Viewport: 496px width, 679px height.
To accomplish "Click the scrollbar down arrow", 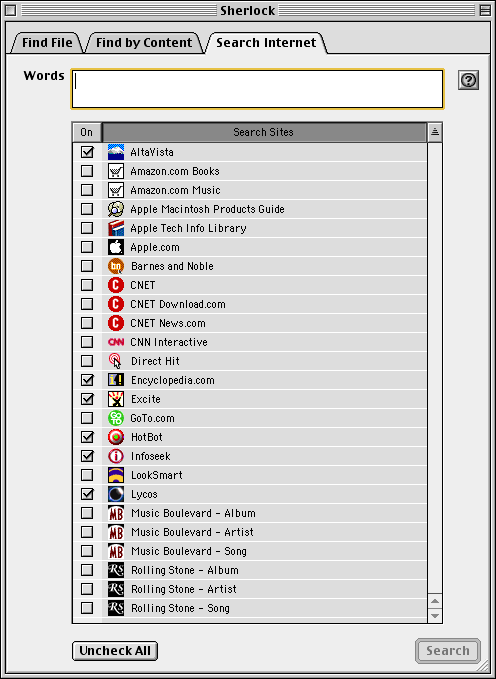I will pos(435,616).
